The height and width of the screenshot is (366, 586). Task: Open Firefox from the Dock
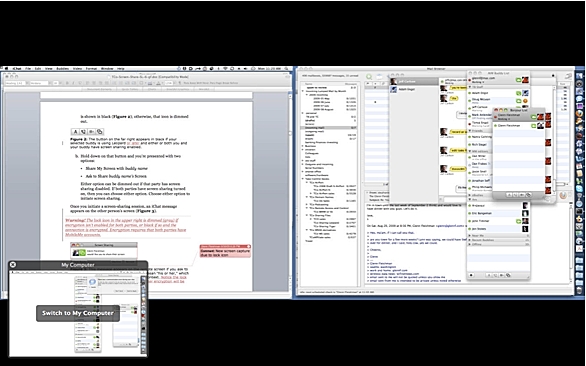click(x=580, y=113)
